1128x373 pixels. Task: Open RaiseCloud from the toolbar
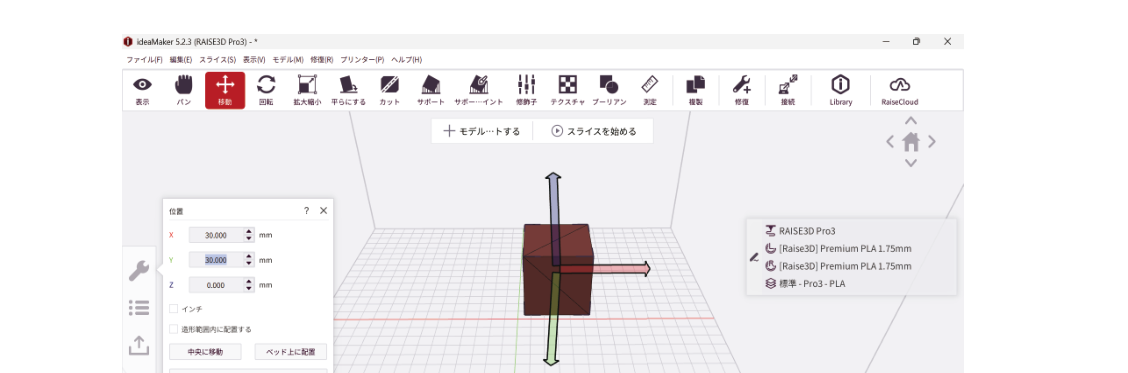899,91
